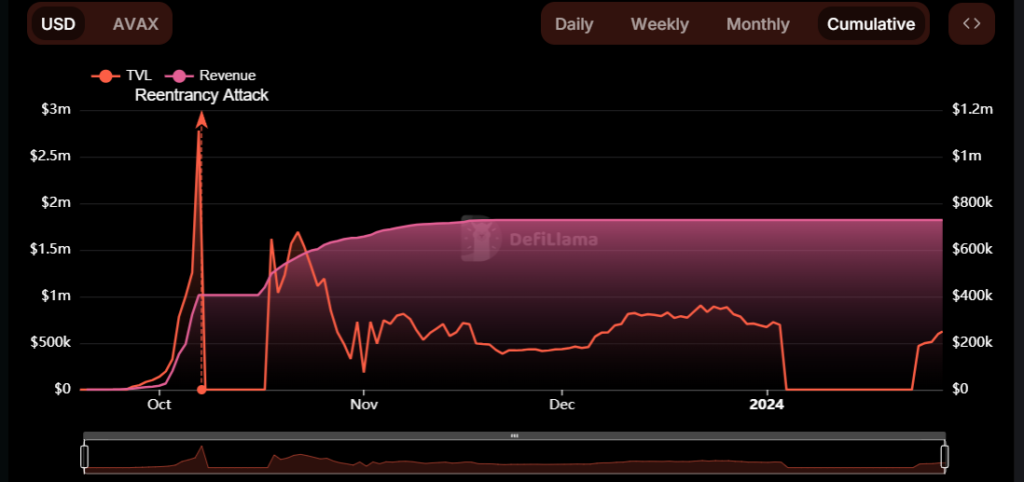Click the $400k right axis label
The image size is (1024, 482).
(x=972, y=297)
